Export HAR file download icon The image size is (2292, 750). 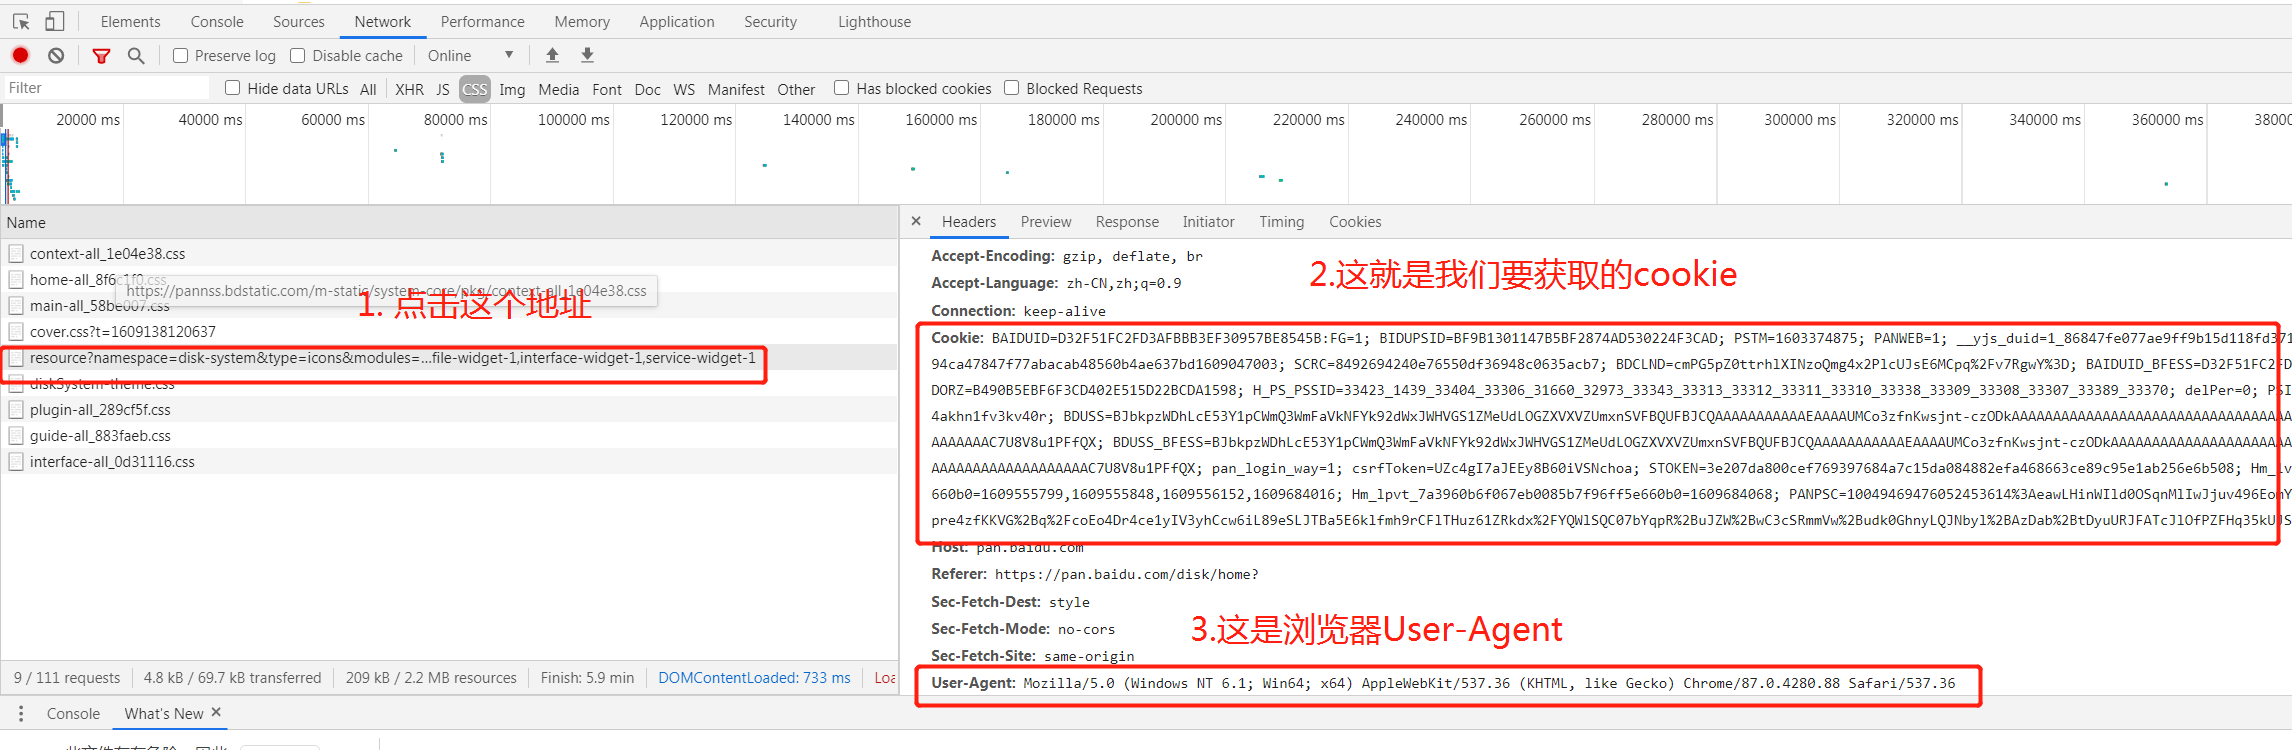587,55
